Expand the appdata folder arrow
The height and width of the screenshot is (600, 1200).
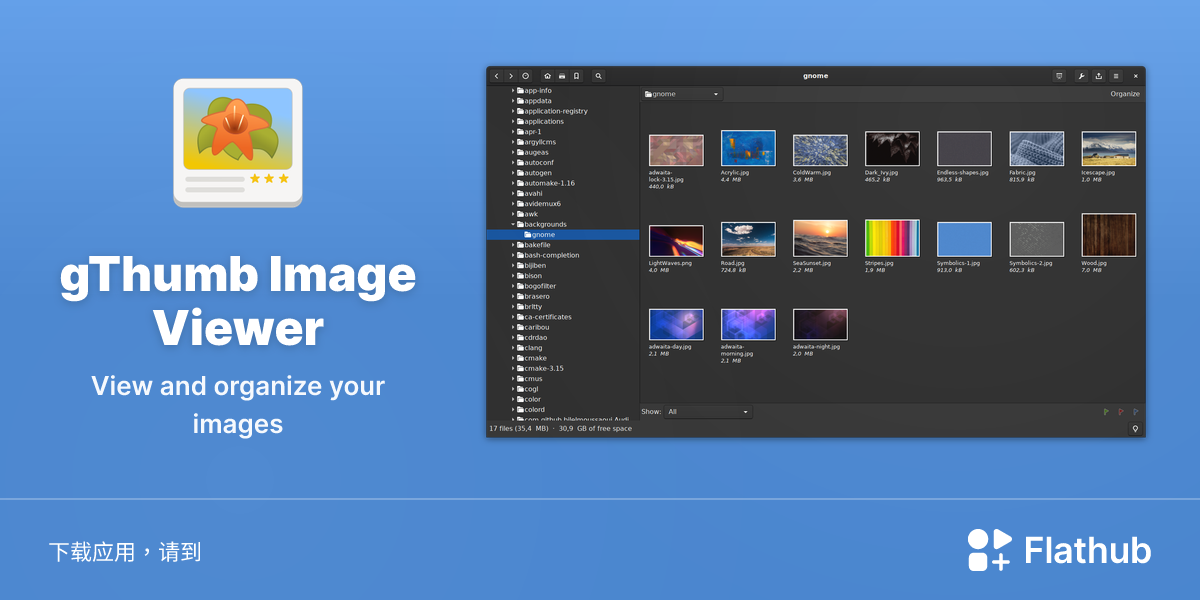pos(513,101)
